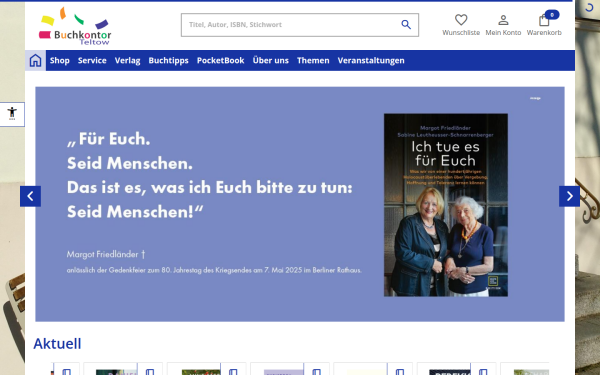The height and width of the screenshot is (375, 600).
Task: Click the Gedenkfeier 7. Mai 2025 caption
Action: pyautogui.click(x=214, y=270)
